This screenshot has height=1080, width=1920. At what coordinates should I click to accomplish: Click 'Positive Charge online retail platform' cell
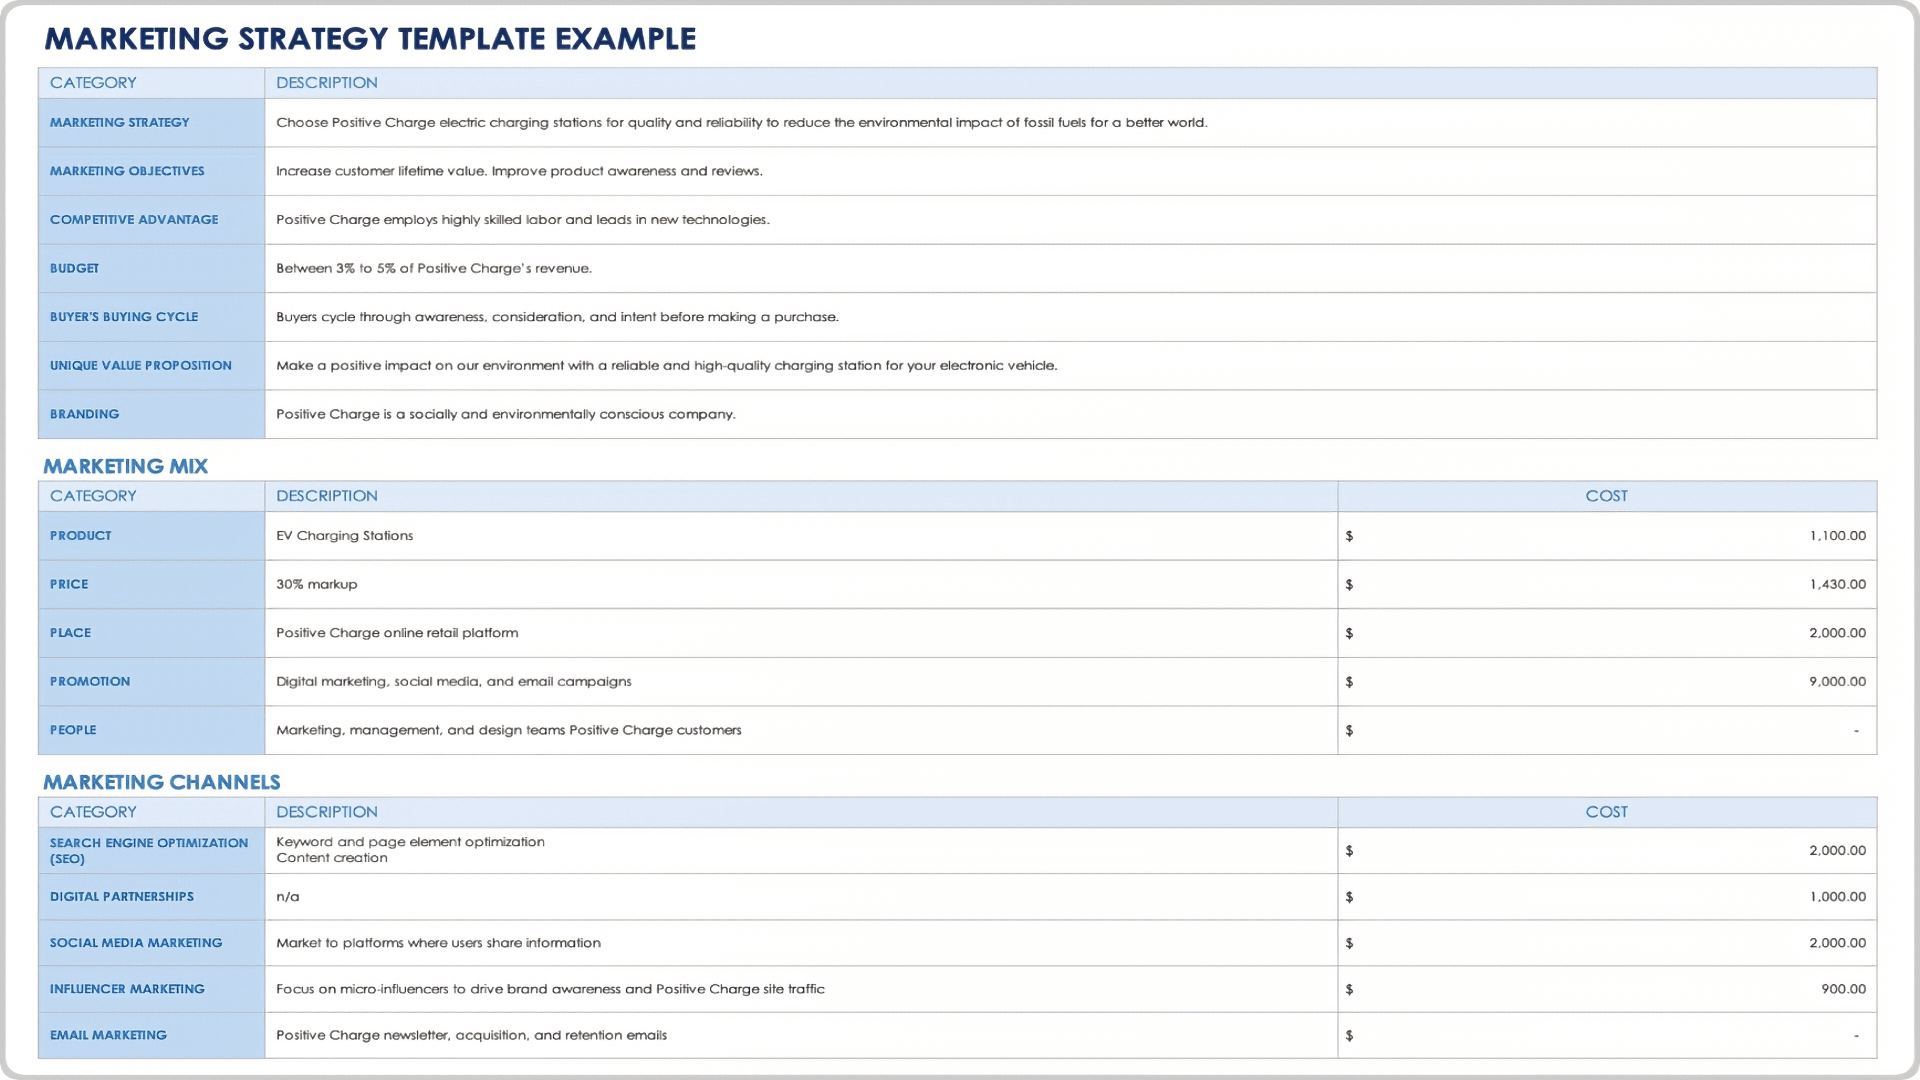click(801, 633)
